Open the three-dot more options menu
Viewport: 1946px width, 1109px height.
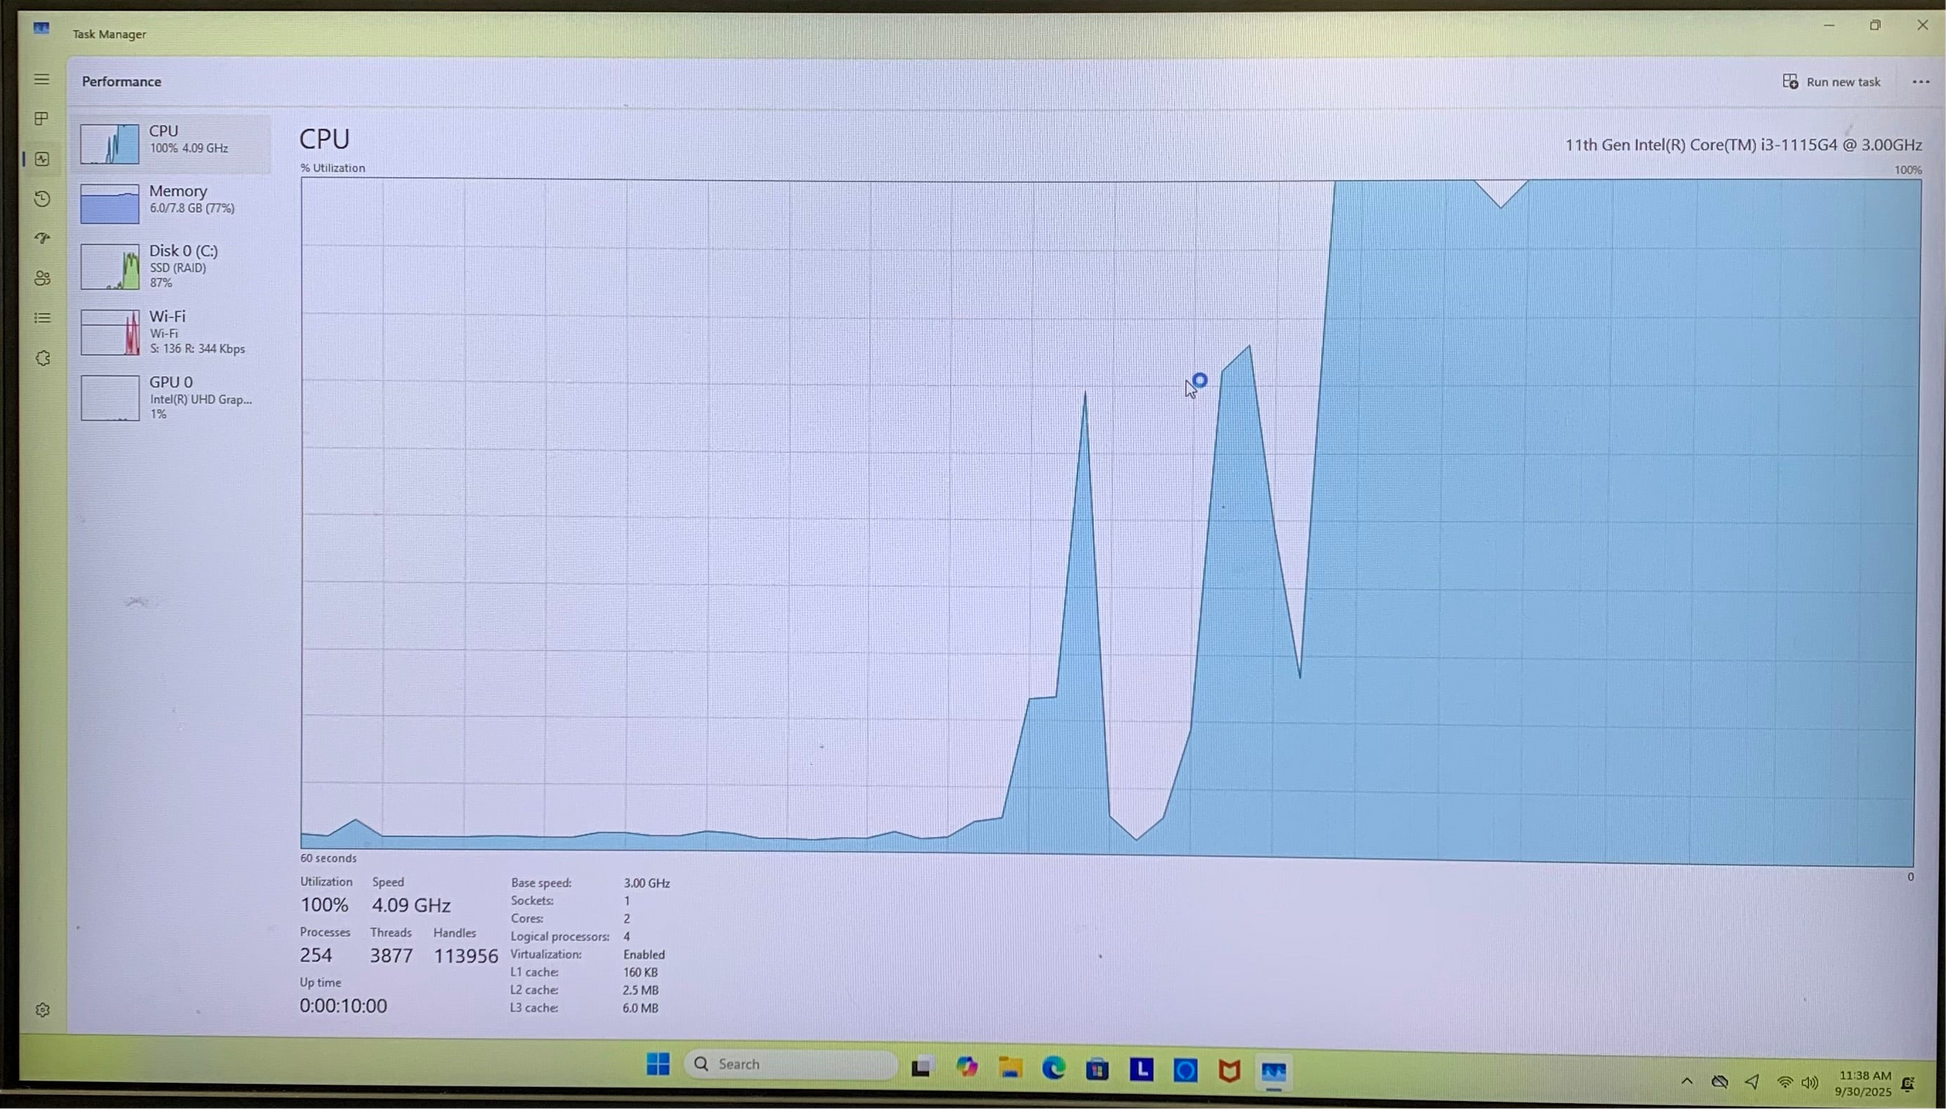(x=1920, y=82)
